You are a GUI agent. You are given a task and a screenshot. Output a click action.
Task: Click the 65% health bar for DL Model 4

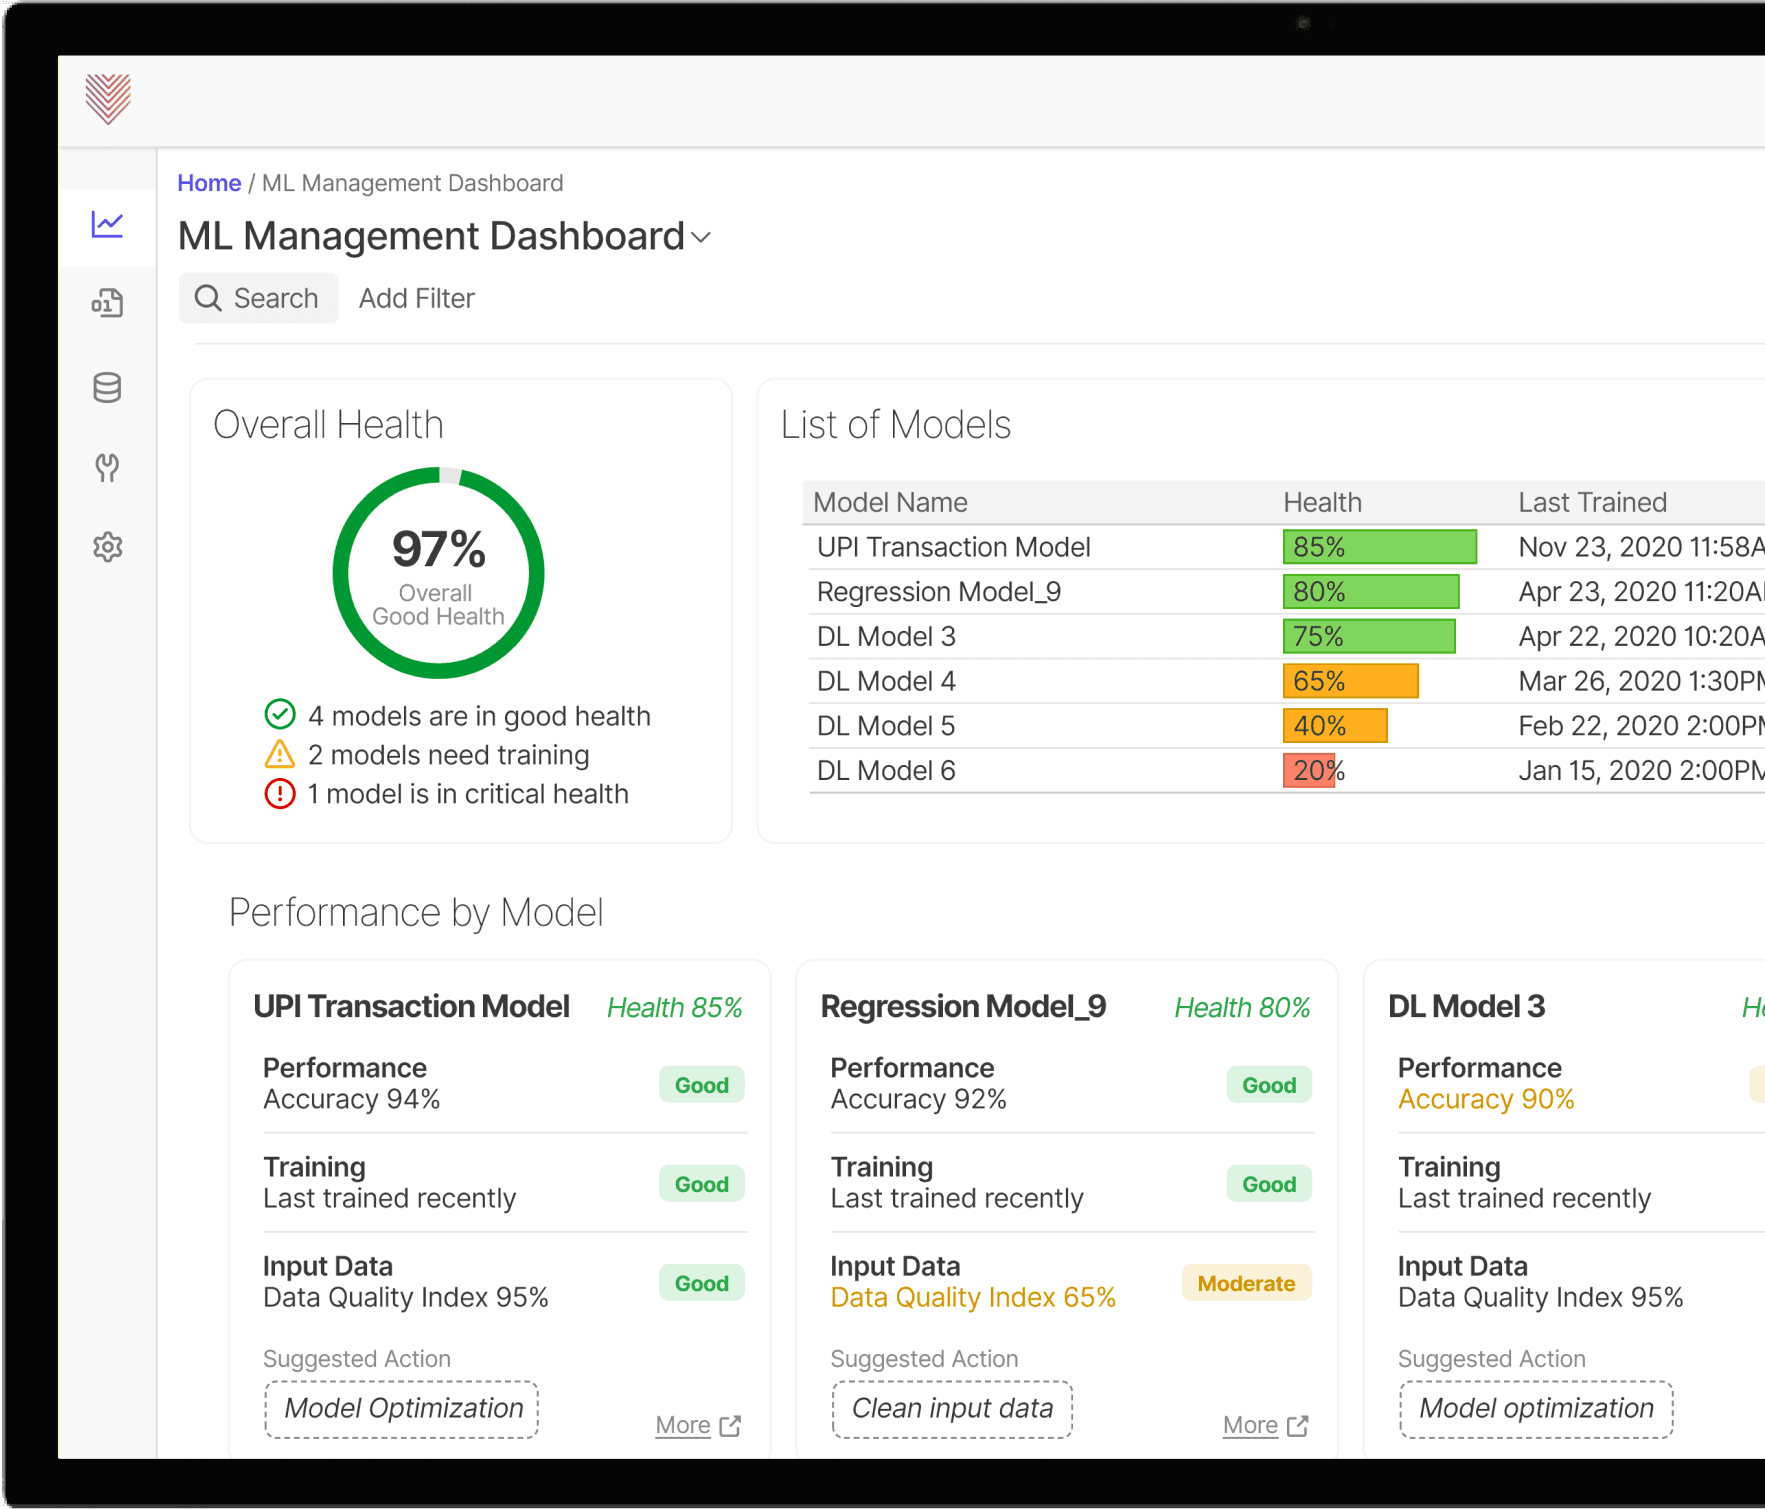pyautogui.click(x=1351, y=681)
